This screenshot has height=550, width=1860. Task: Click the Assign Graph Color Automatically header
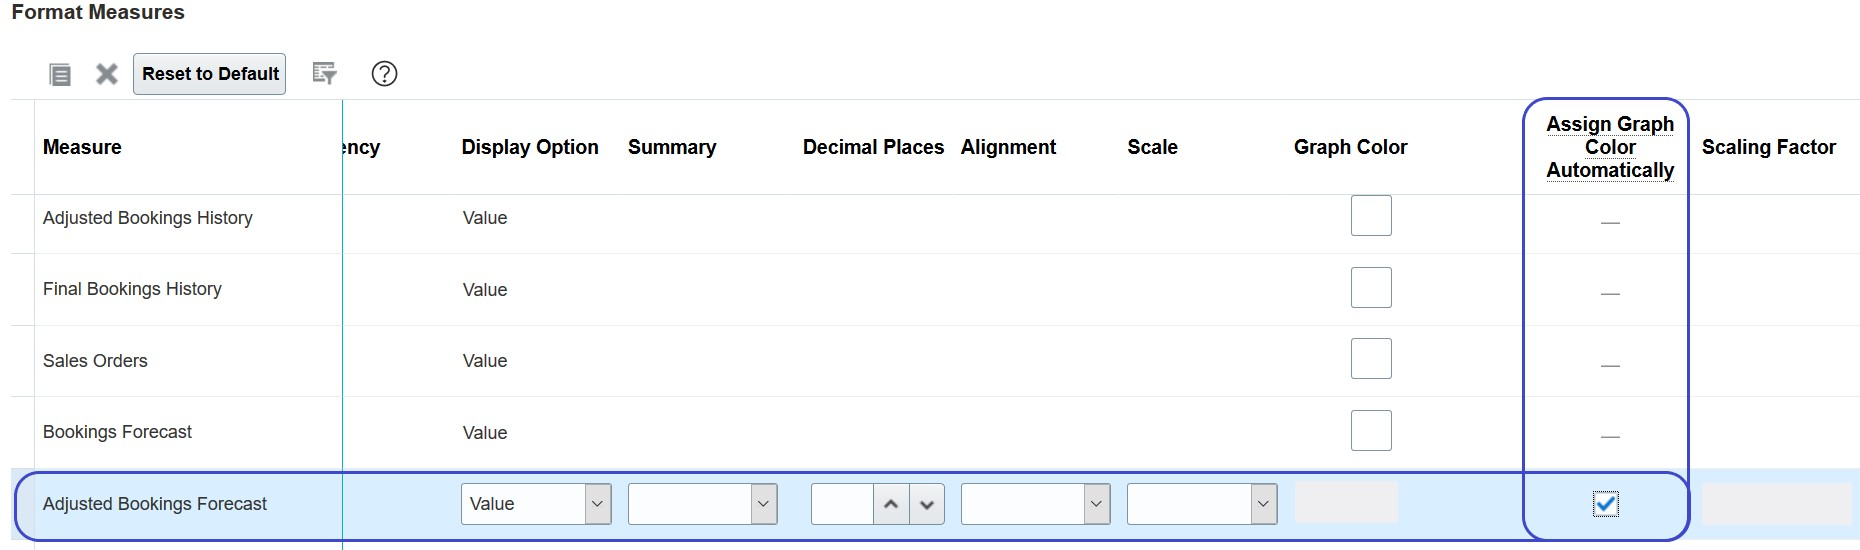(1609, 147)
